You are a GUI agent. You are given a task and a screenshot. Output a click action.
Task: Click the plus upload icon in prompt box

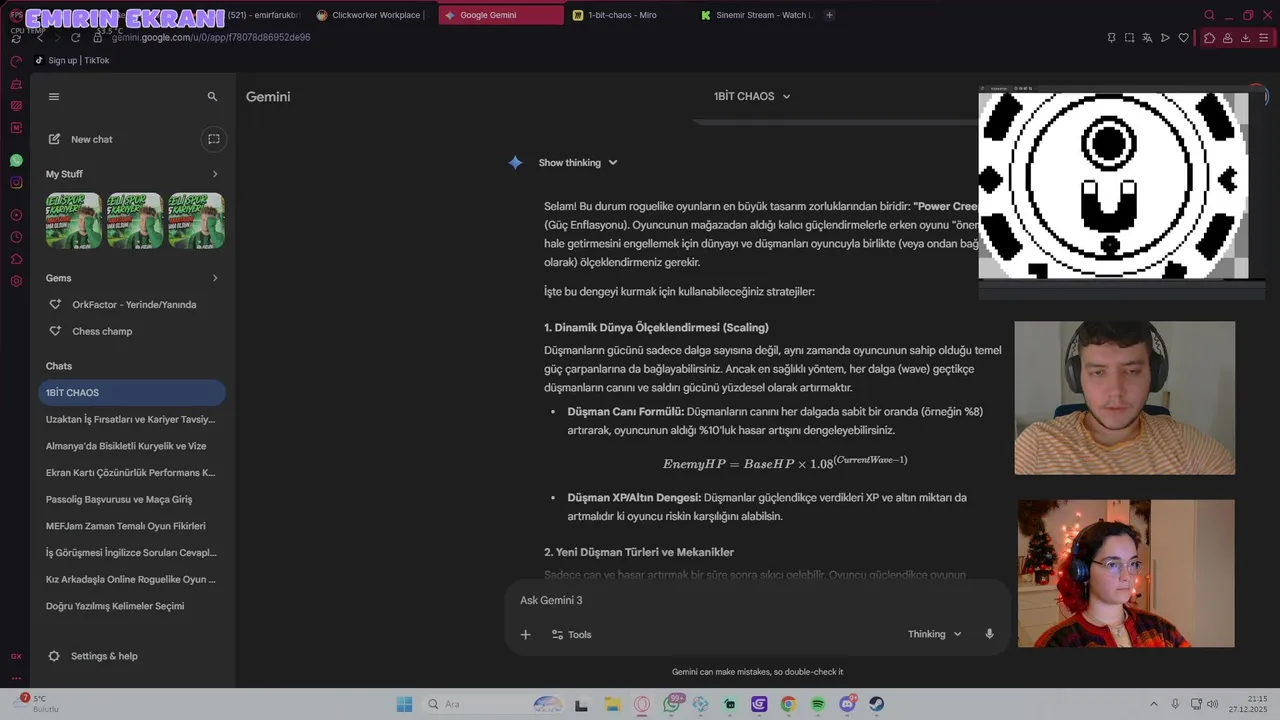pyautogui.click(x=525, y=634)
